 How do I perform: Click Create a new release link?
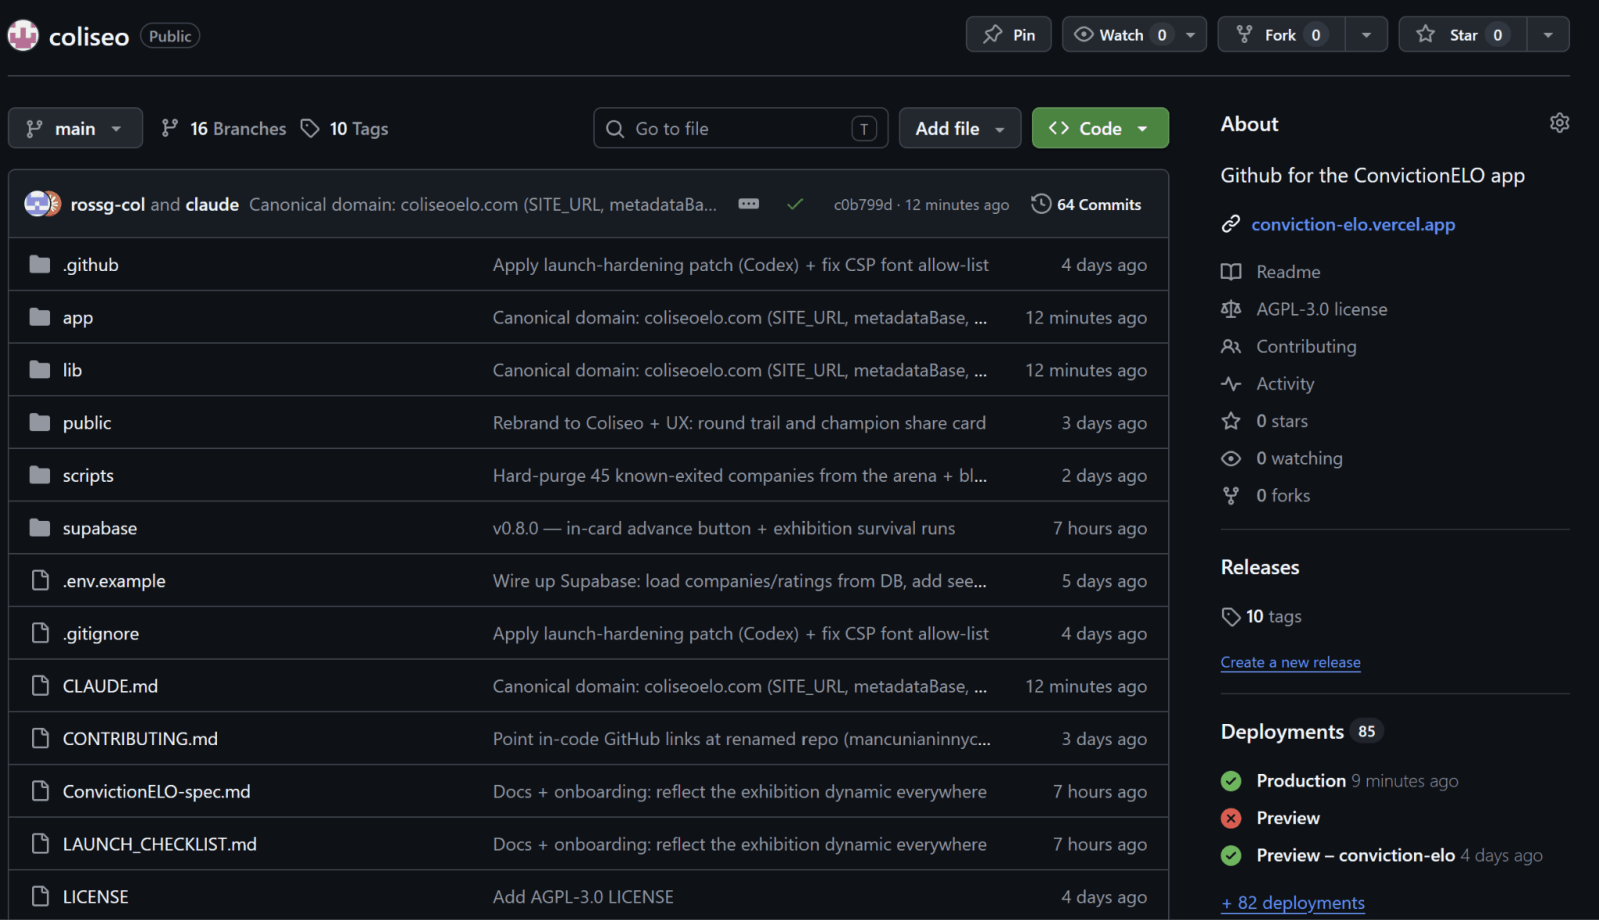(1290, 662)
